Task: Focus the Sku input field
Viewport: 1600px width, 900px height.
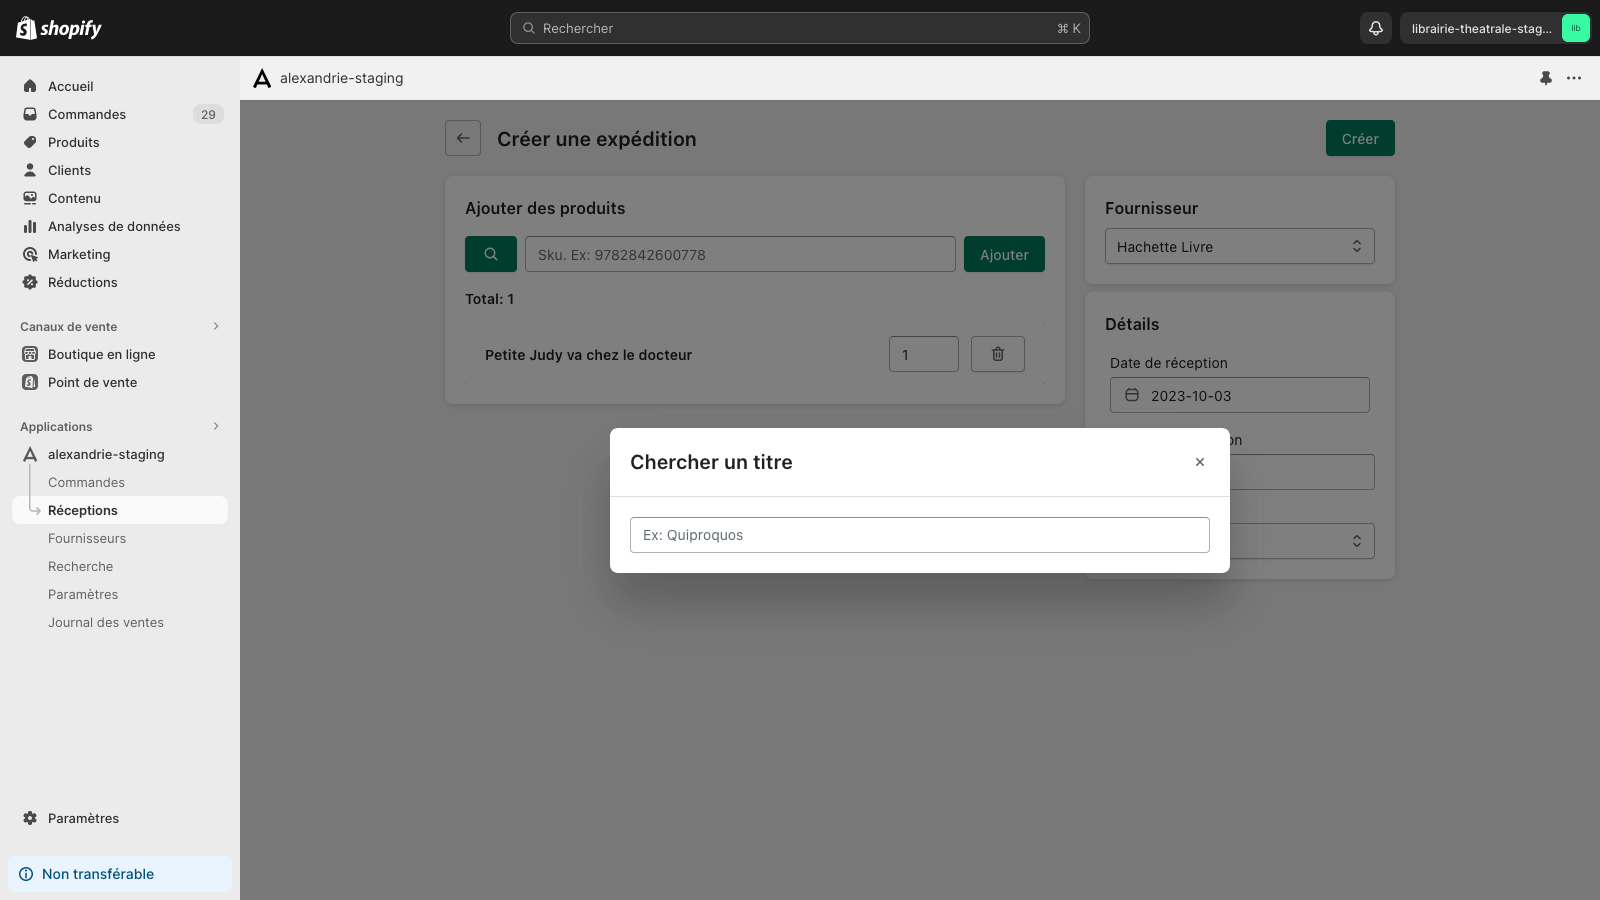Action: pyautogui.click(x=740, y=254)
